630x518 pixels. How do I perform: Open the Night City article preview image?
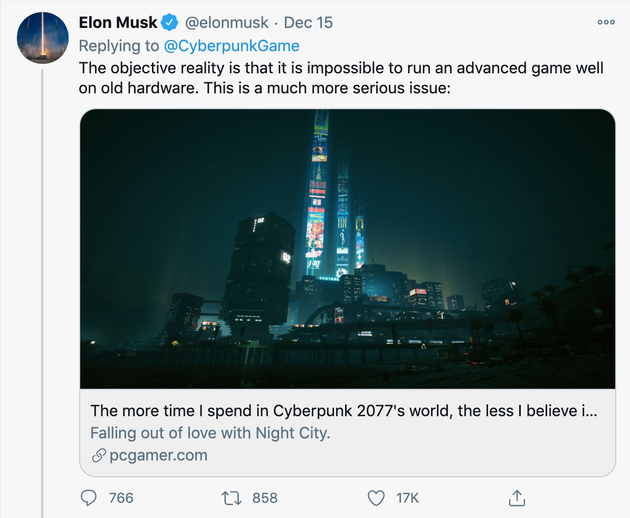(347, 249)
